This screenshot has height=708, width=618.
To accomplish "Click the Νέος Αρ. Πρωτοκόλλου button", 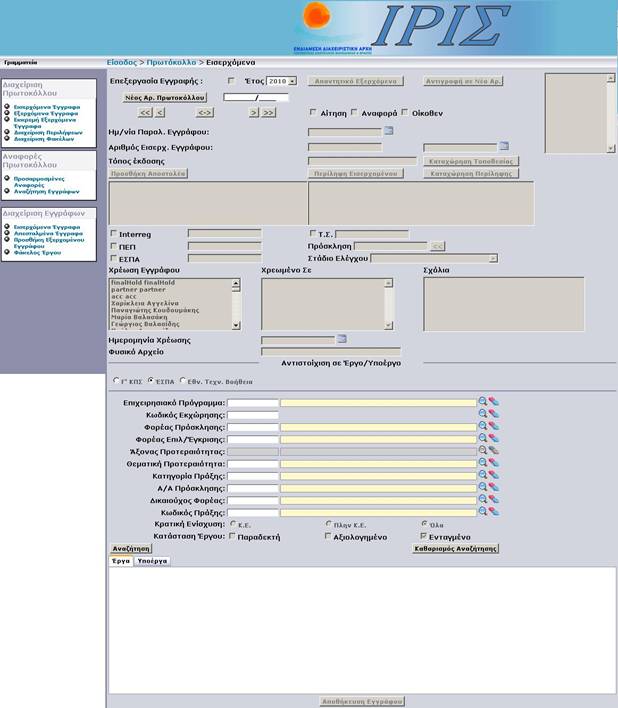I will 165,98.
